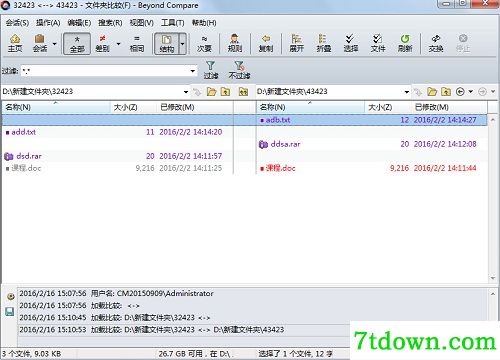Click the greyed 停止 stop icon
The height and width of the screenshot is (360, 500).
point(463,43)
